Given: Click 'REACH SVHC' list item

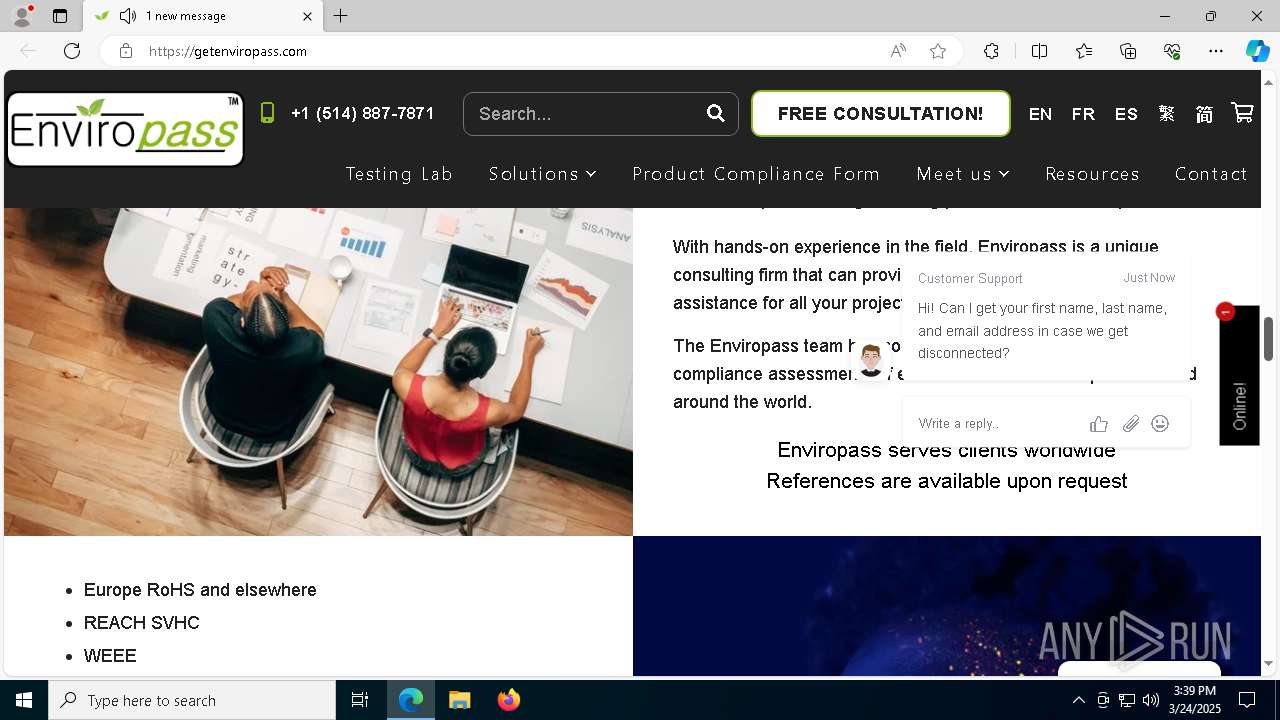Looking at the screenshot, I should click(142, 623).
